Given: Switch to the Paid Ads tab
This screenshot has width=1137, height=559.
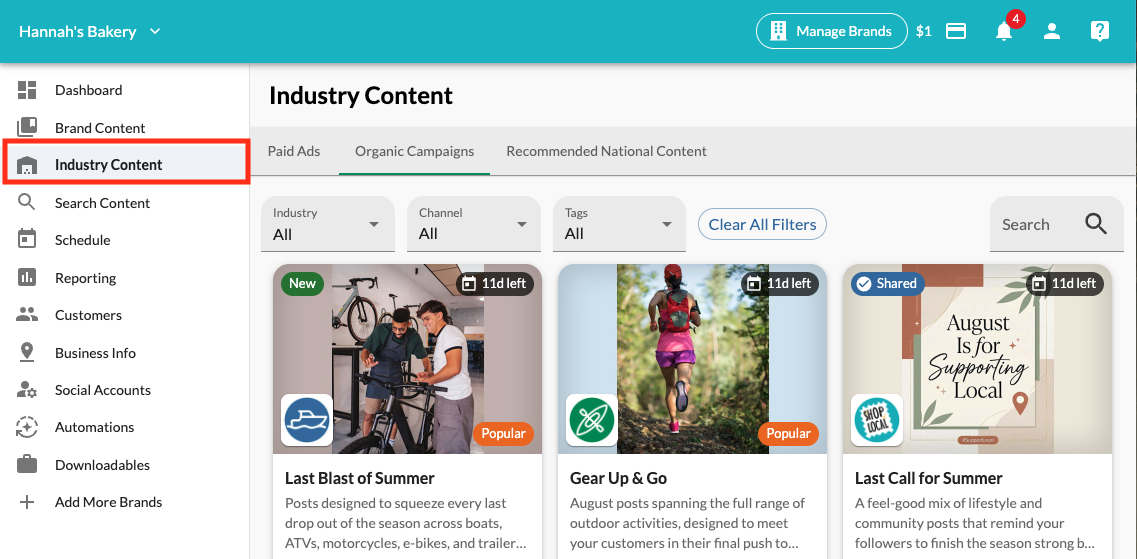Looking at the screenshot, I should click(294, 152).
